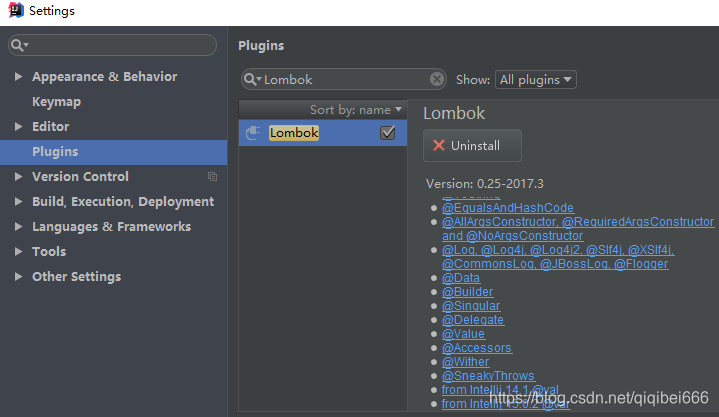Click the red X icon on Uninstall
Image resolution: width=719 pixels, height=417 pixels.
pyautogui.click(x=439, y=145)
